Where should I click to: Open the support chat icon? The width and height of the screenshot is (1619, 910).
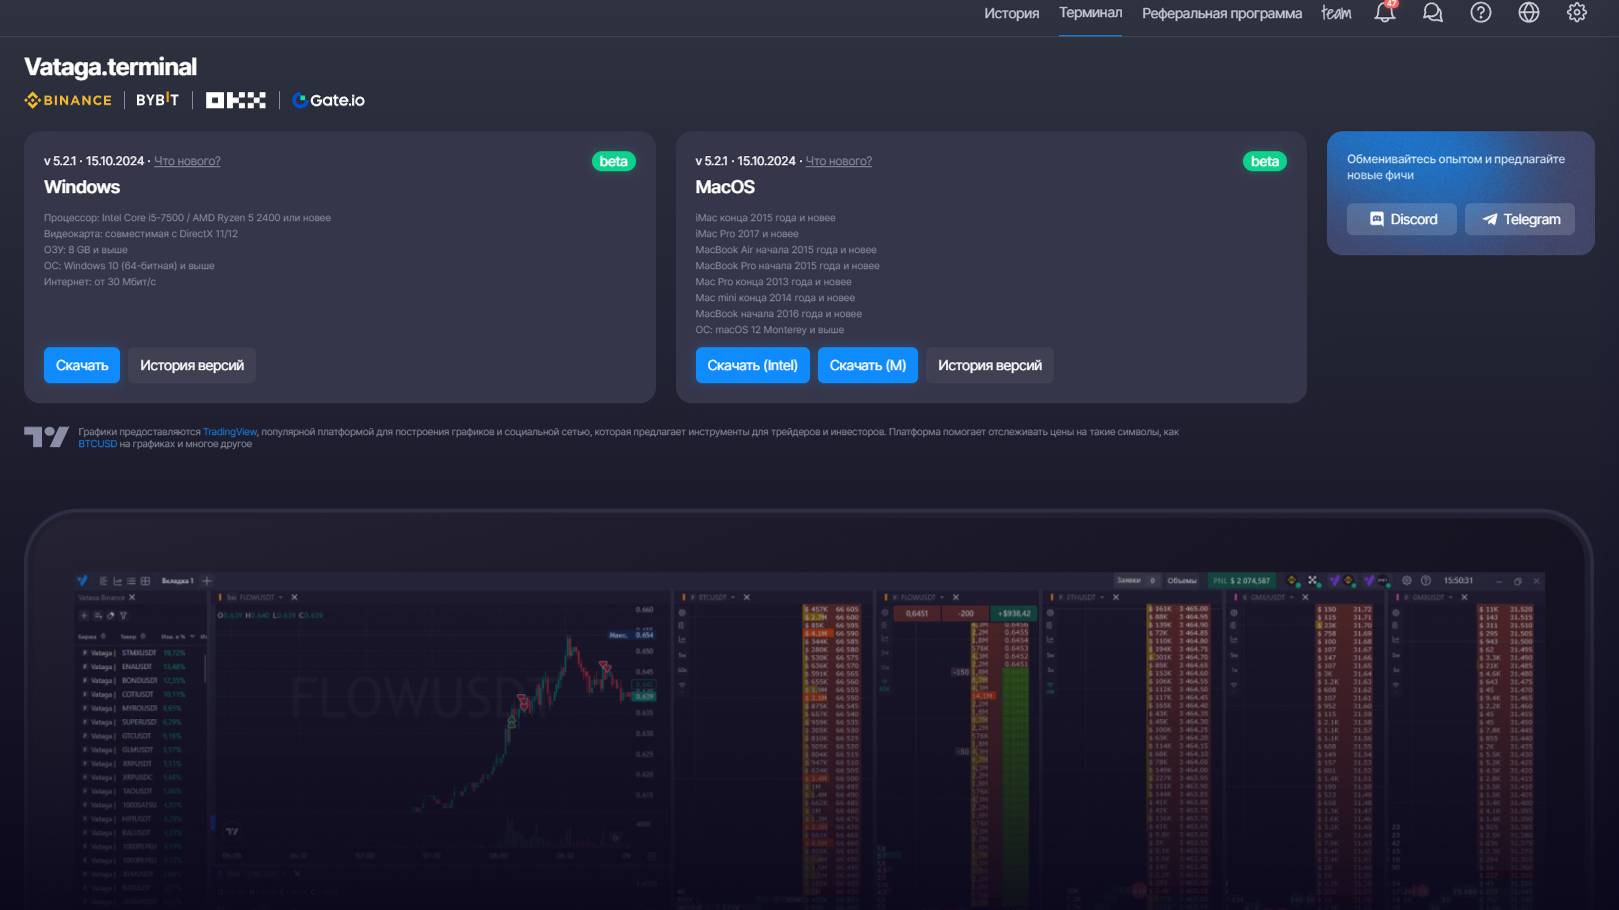coord(1433,13)
